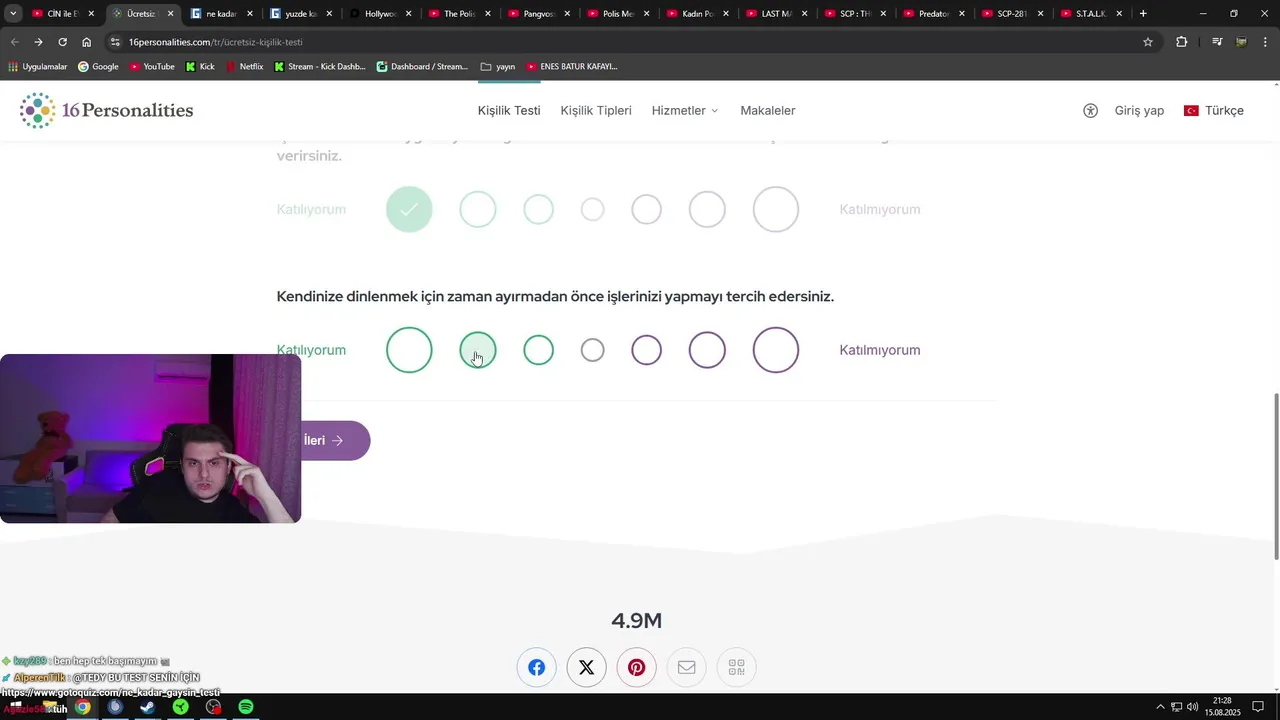1280x720 pixels.
Task: Open the Netflix bookmark
Action: click(x=245, y=67)
